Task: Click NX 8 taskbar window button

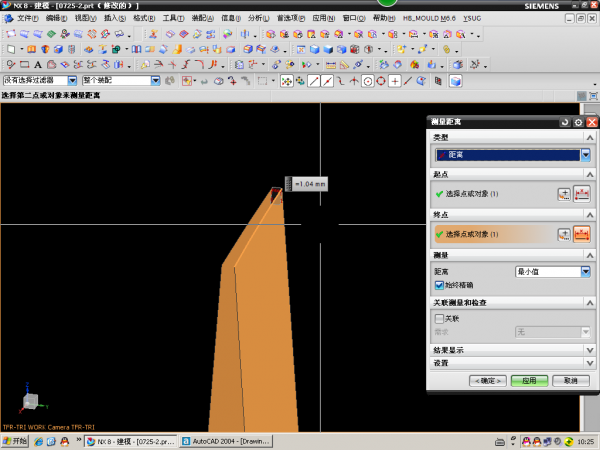Action: [x=130, y=442]
